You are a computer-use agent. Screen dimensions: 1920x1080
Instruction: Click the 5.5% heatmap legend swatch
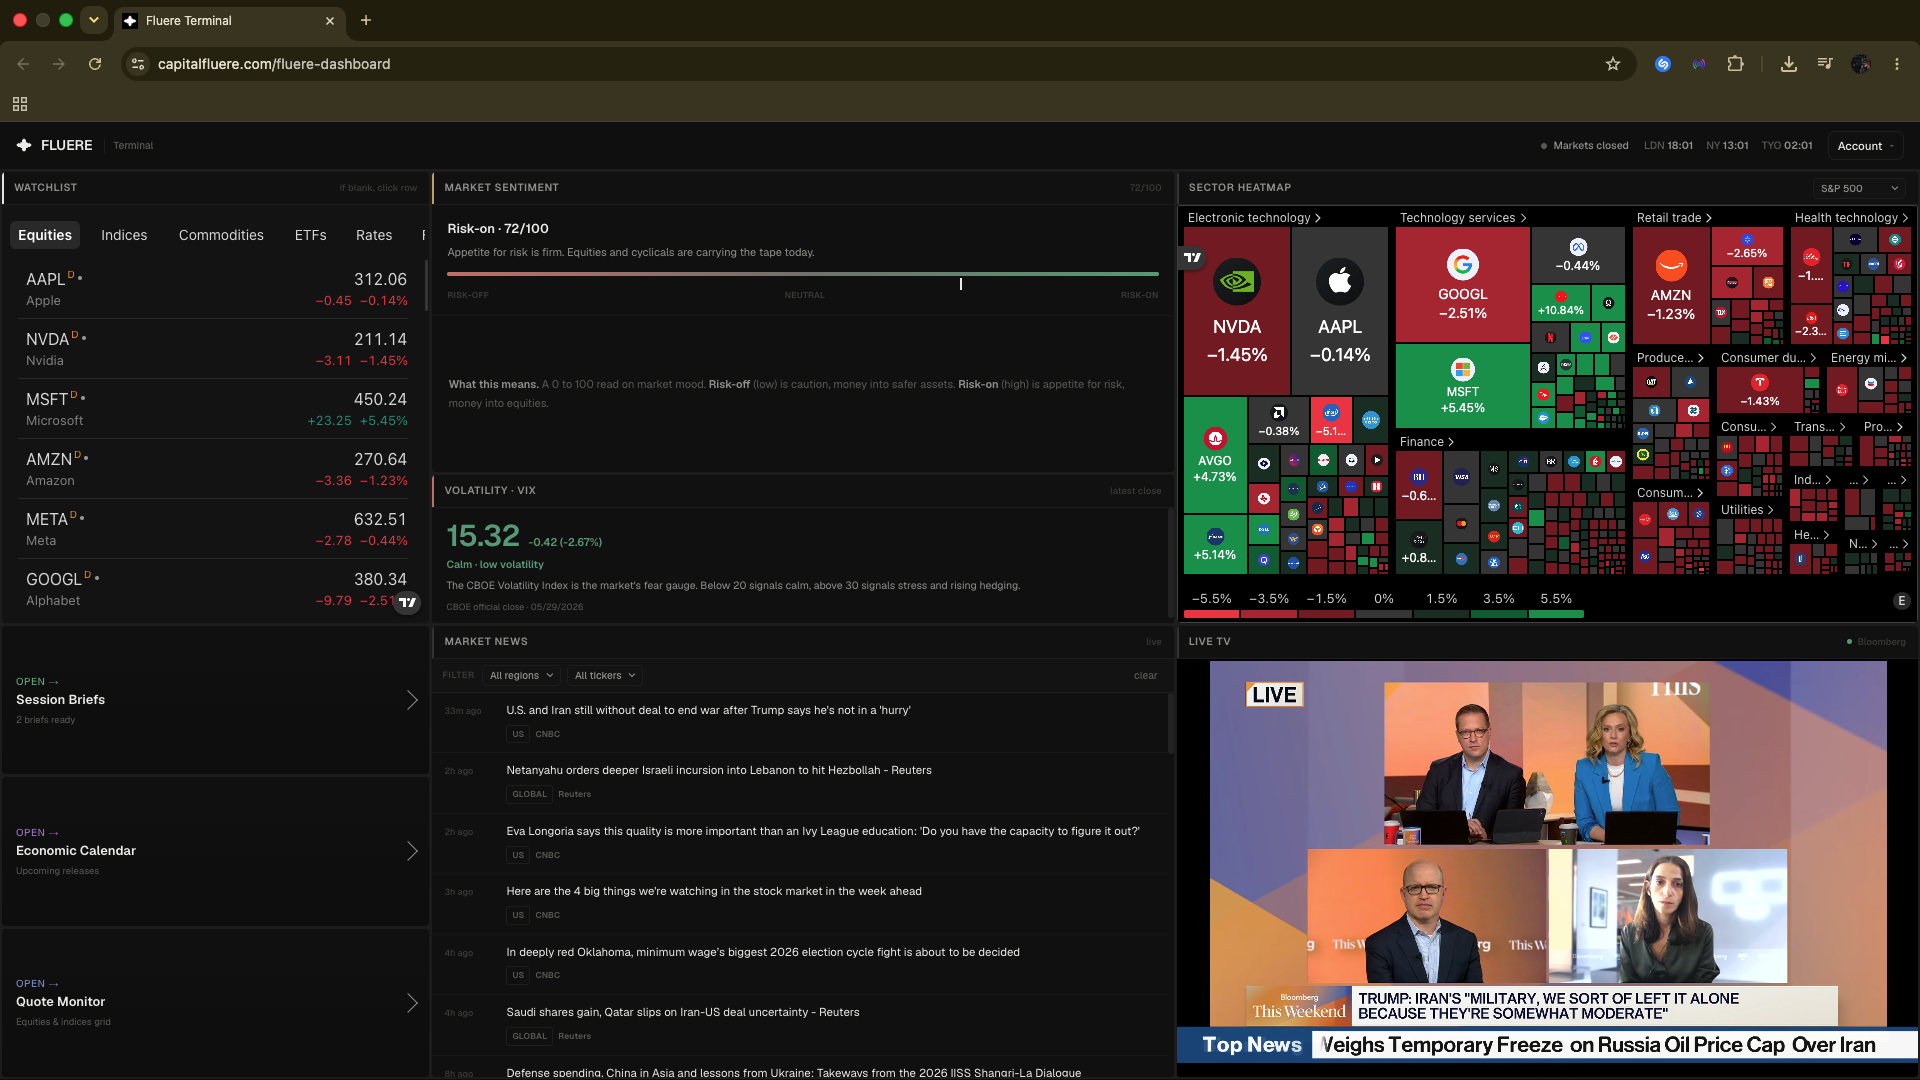coord(1556,614)
